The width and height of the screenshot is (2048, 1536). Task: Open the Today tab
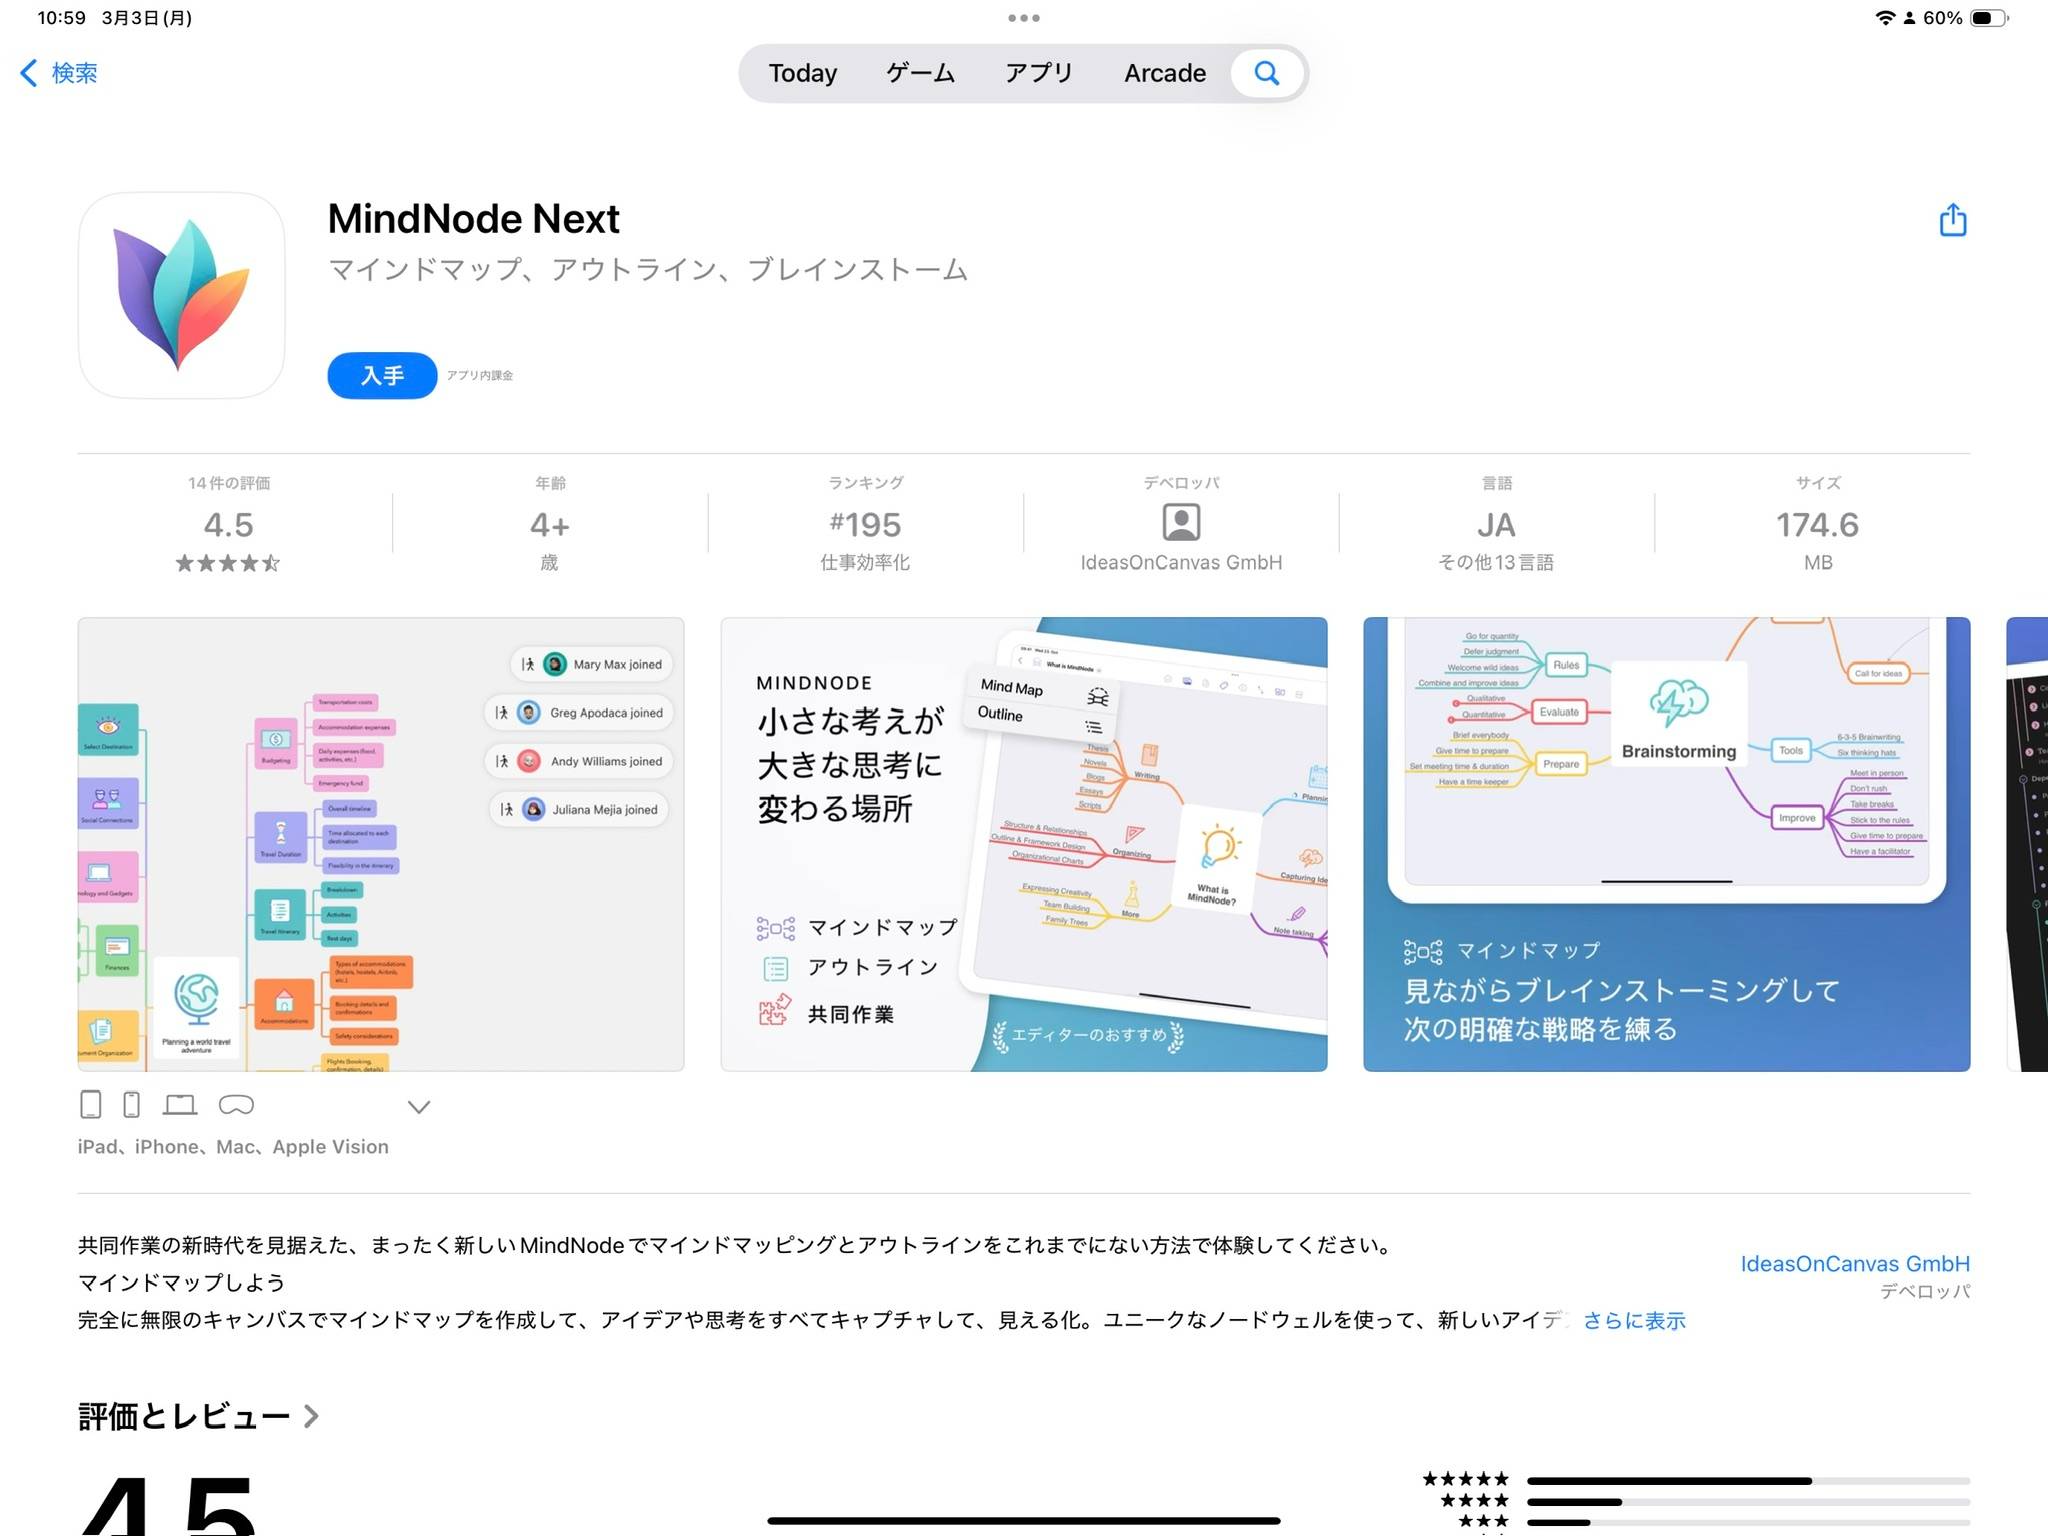(x=802, y=73)
